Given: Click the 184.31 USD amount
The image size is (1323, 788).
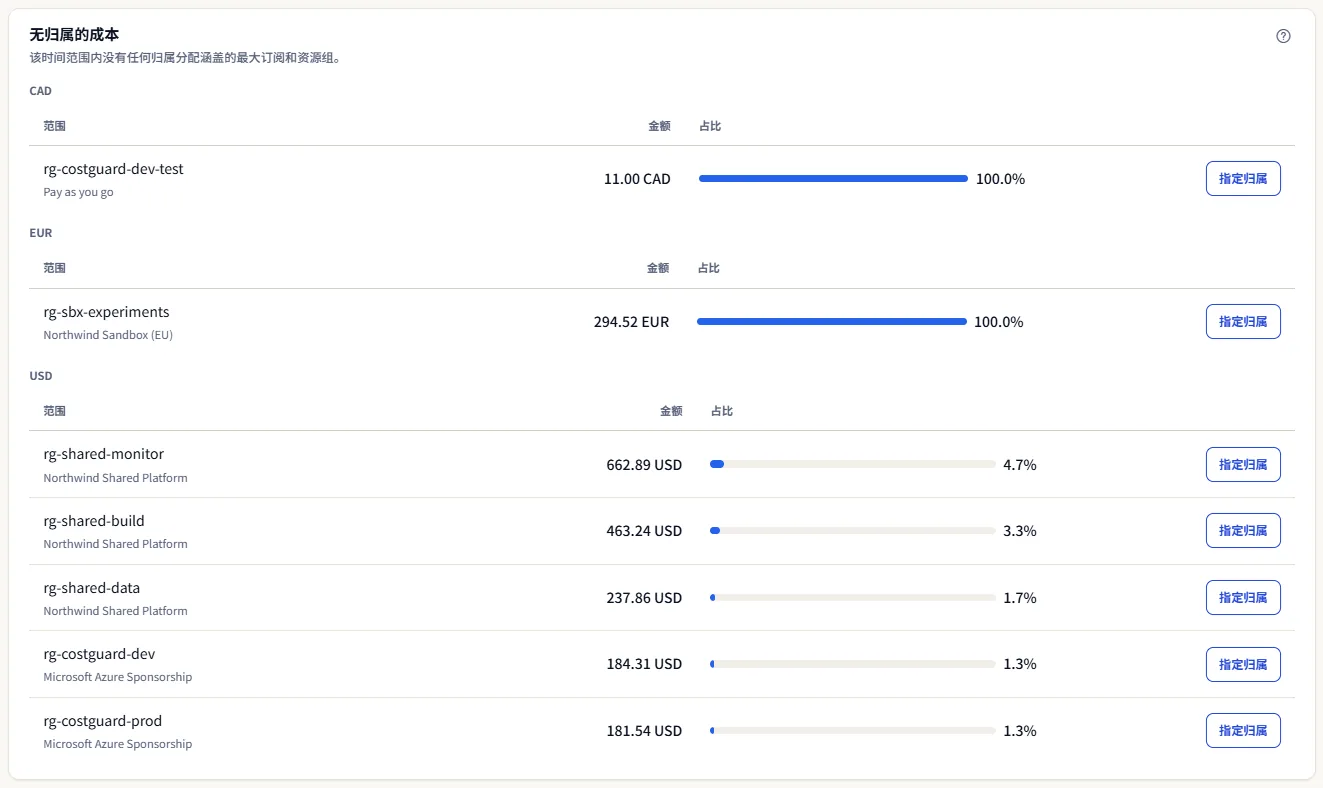Looking at the screenshot, I should pyautogui.click(x=644, y=664).
